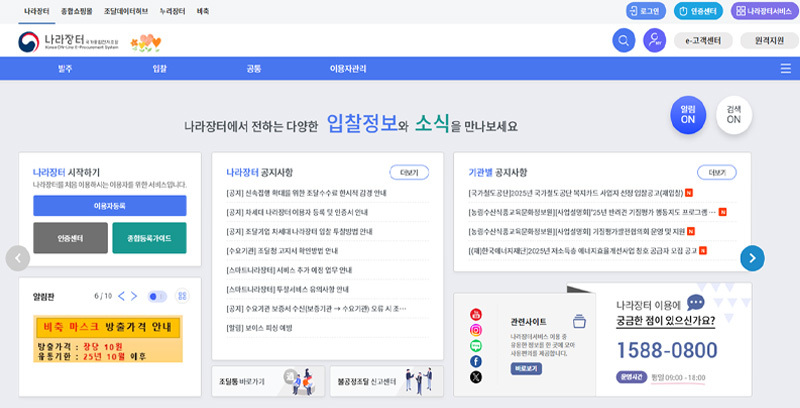Click the 원격지원 button
The height and width of the screenshot is (408, 800).
click(769, 40)
